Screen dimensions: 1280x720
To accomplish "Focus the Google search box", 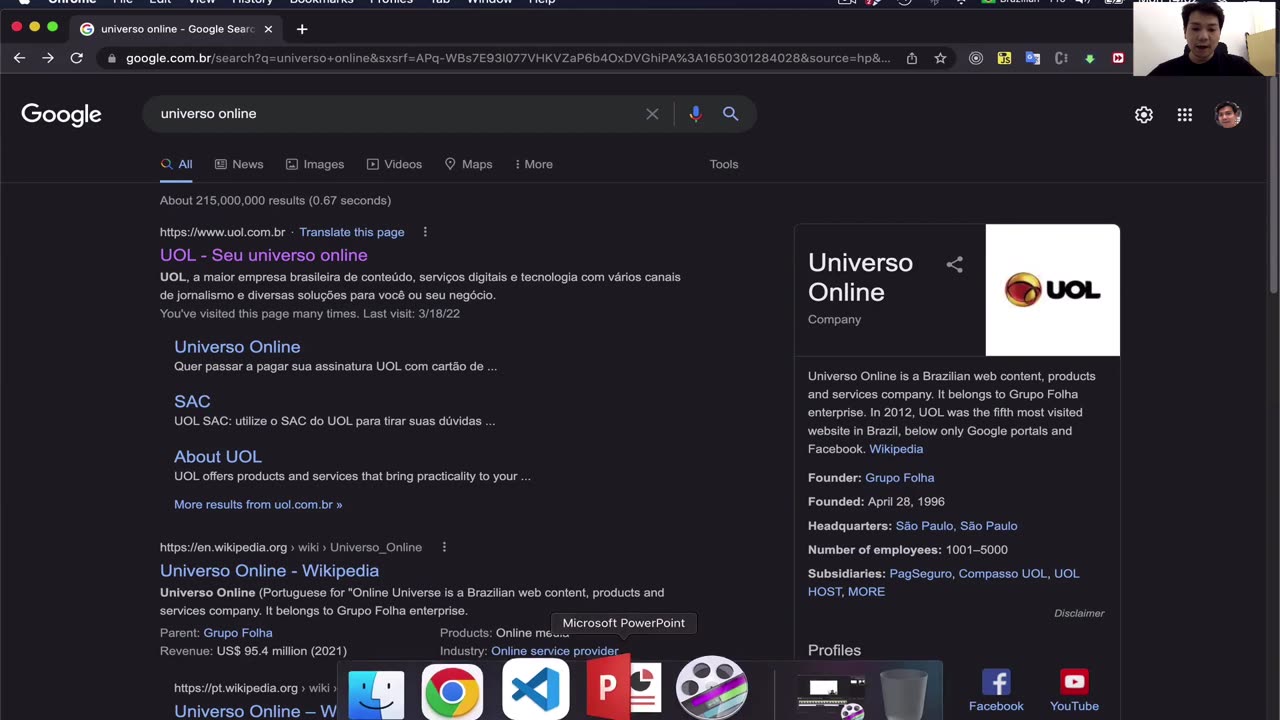I will (x=400, y=114).
